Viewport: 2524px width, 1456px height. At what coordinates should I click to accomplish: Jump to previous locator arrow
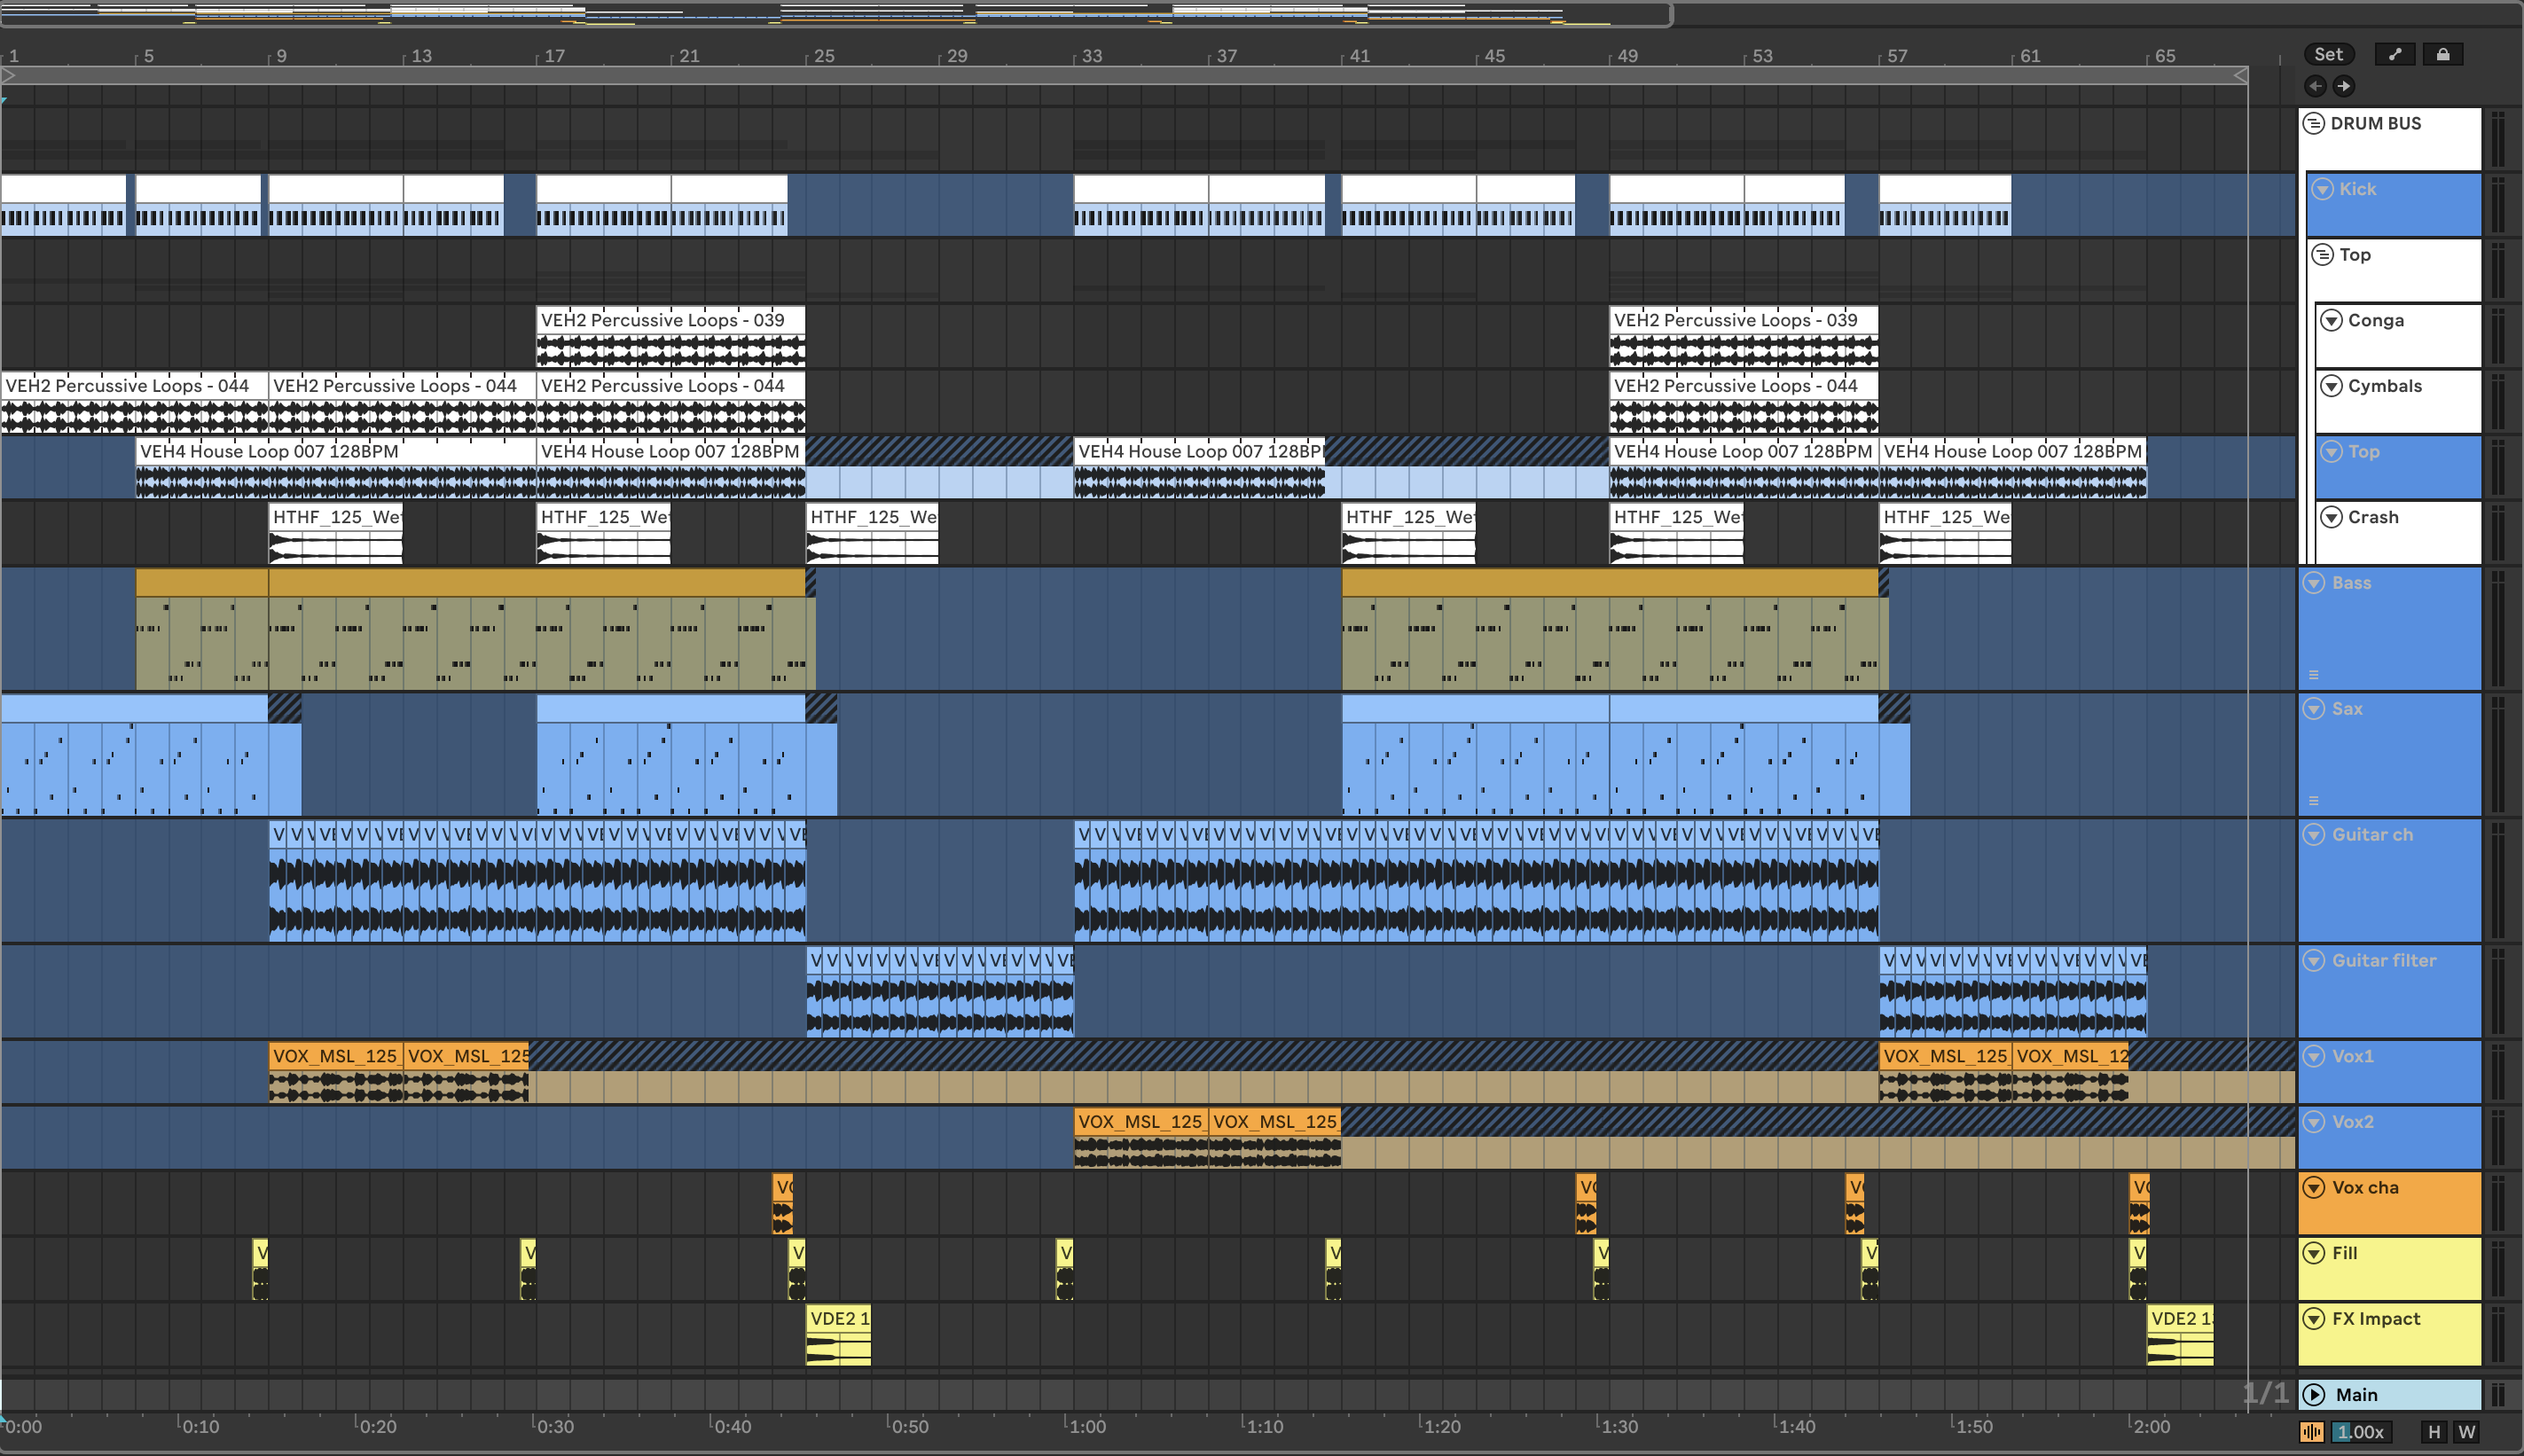coord(2315,86)
